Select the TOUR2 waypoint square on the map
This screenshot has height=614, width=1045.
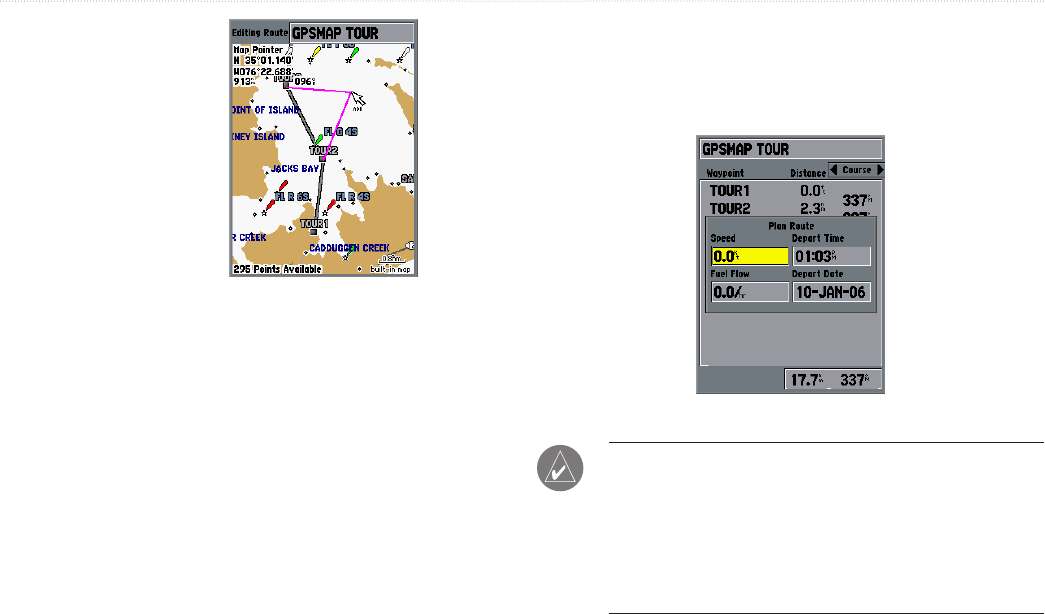323,159
